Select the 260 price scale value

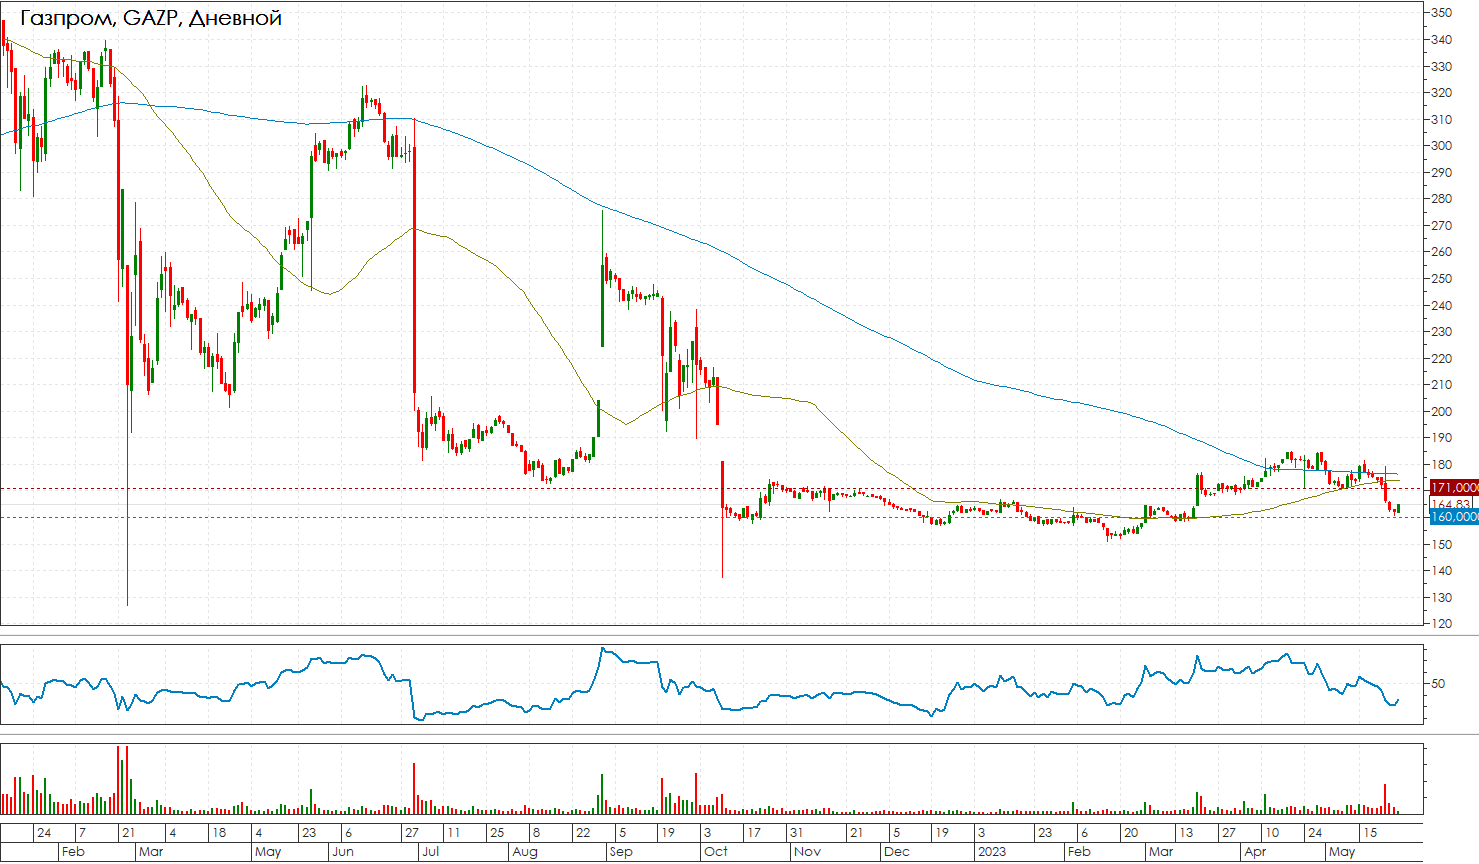pos(1442,252)
